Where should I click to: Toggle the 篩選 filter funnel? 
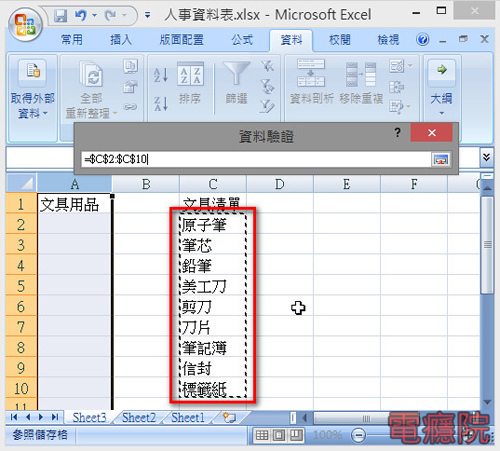coord(236,83)
